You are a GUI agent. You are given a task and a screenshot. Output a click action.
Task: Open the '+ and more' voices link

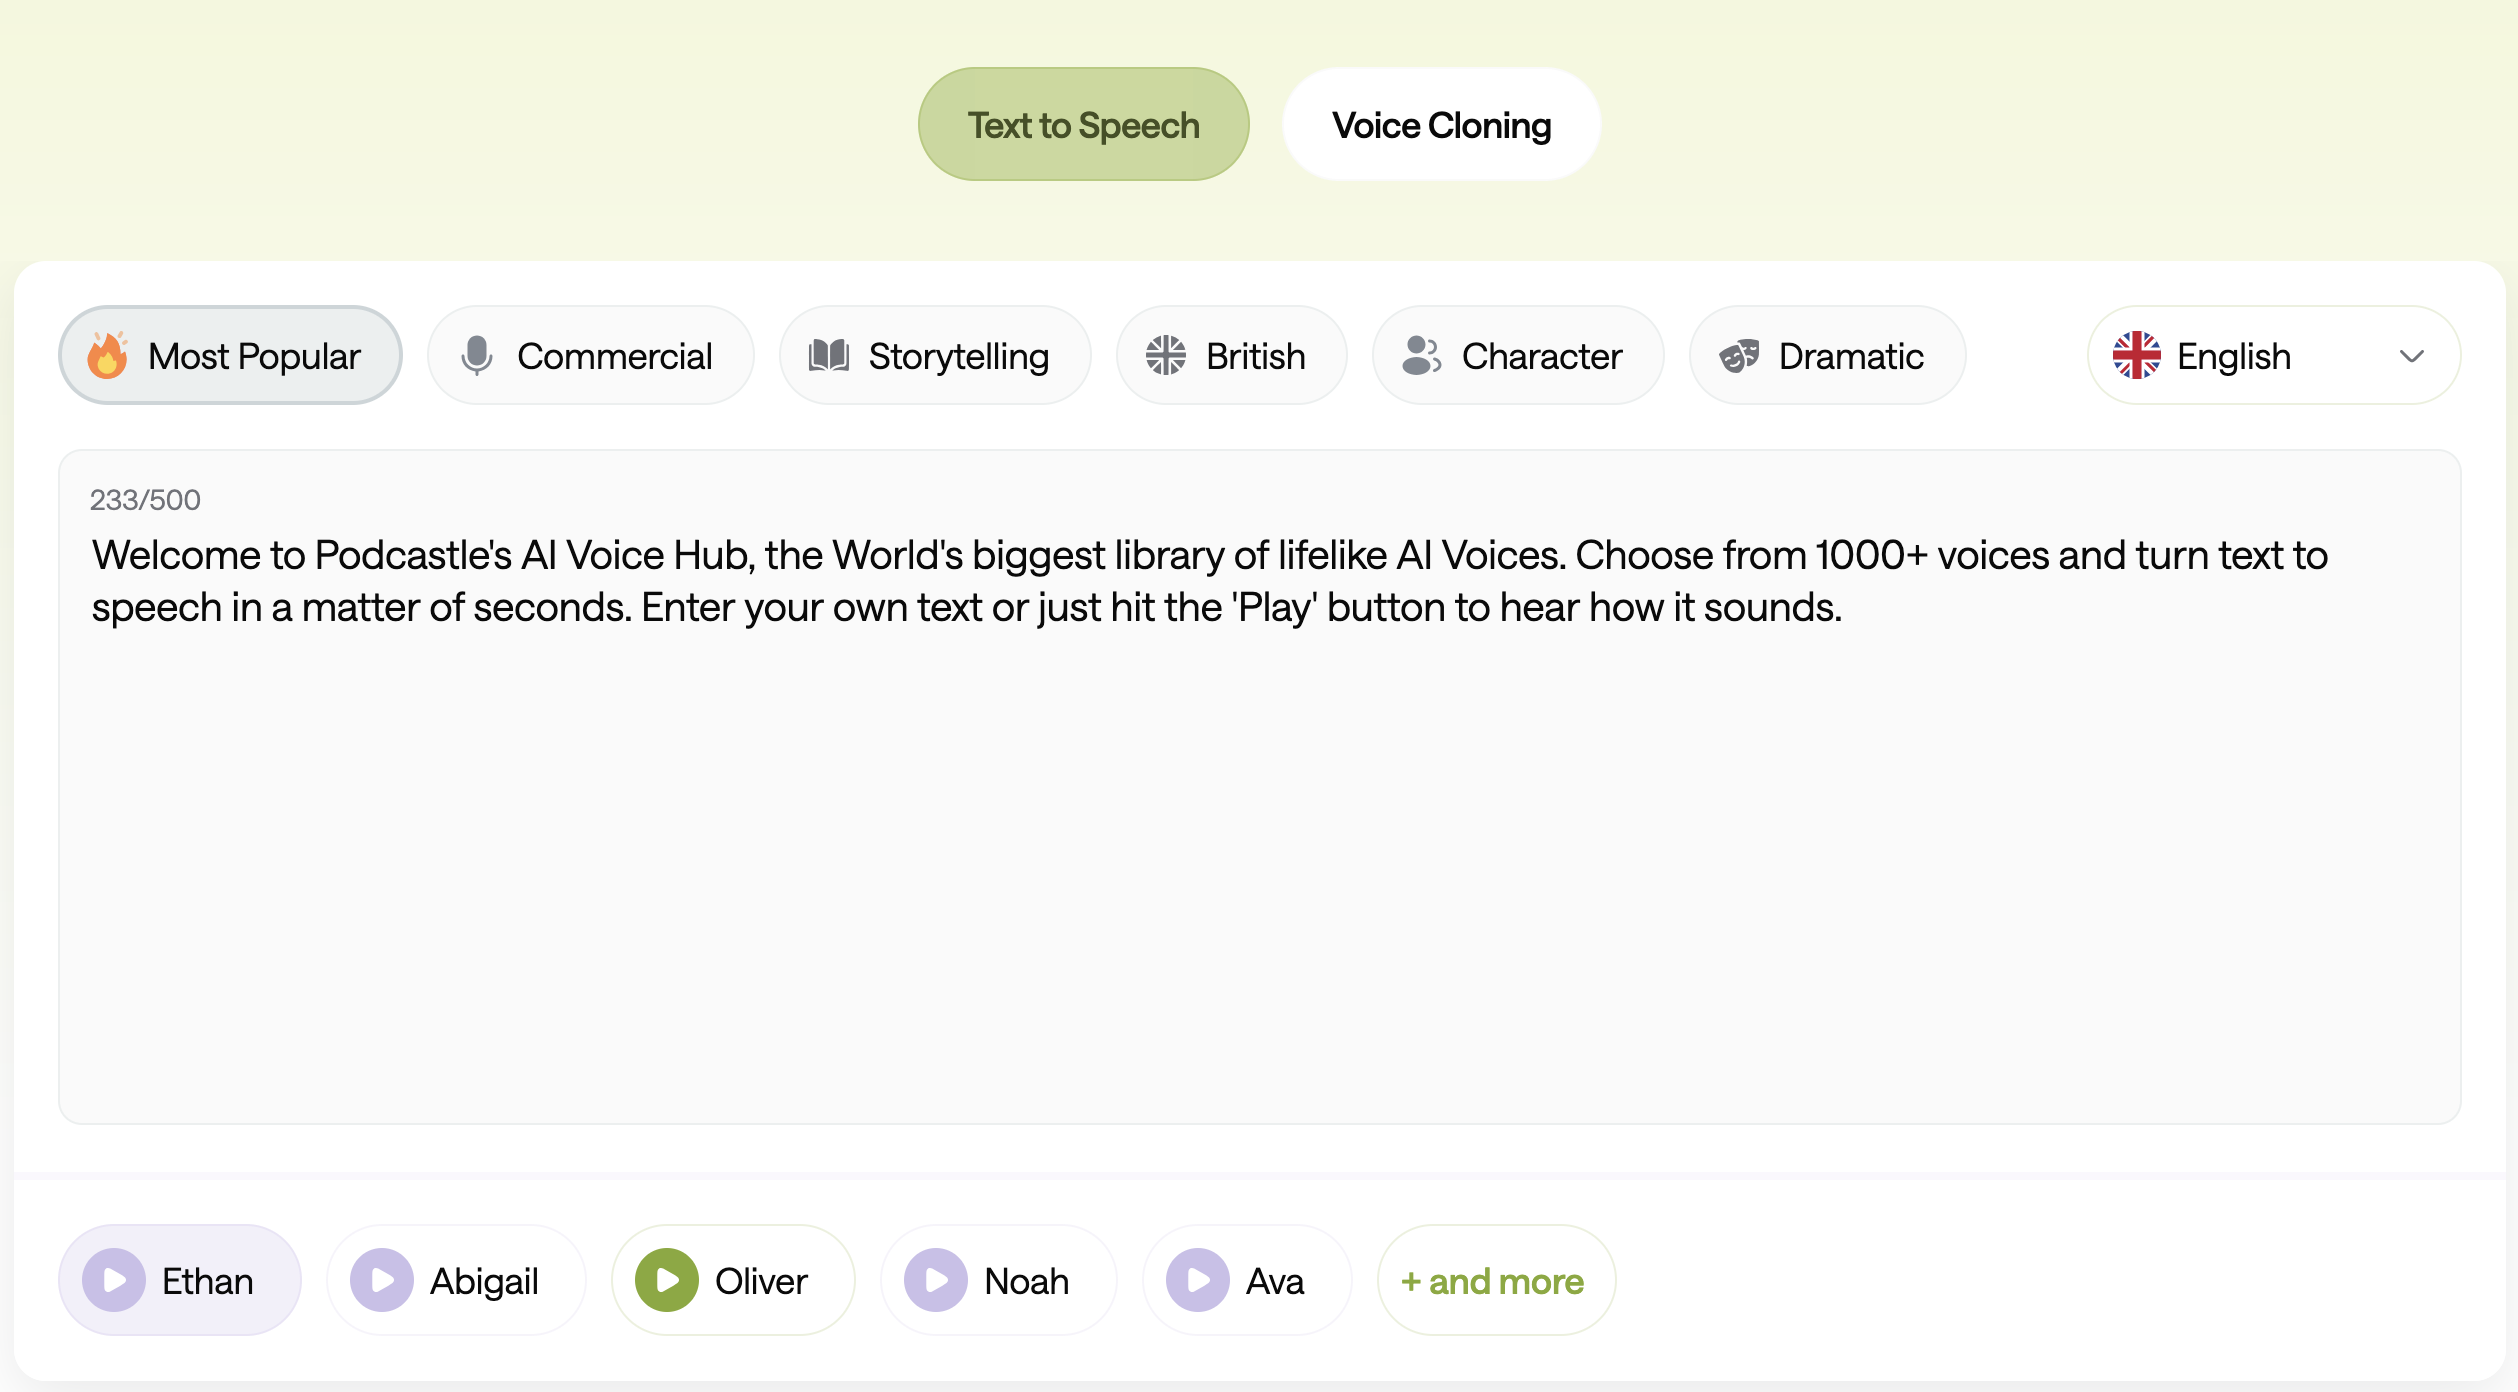coord(1493,1281)
